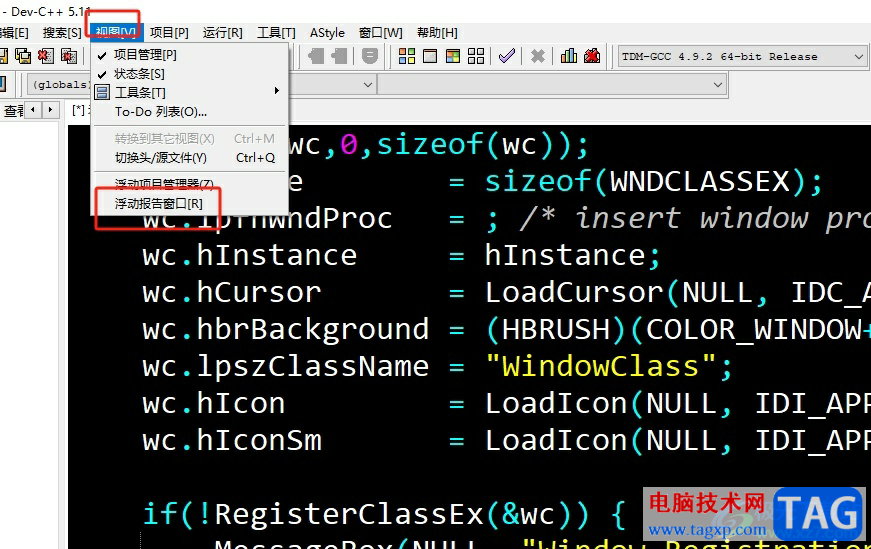871x549 pixels.
Task: Open the empty function list dropdown arrow
Action: pyautogui.click(x=718, y=84)
